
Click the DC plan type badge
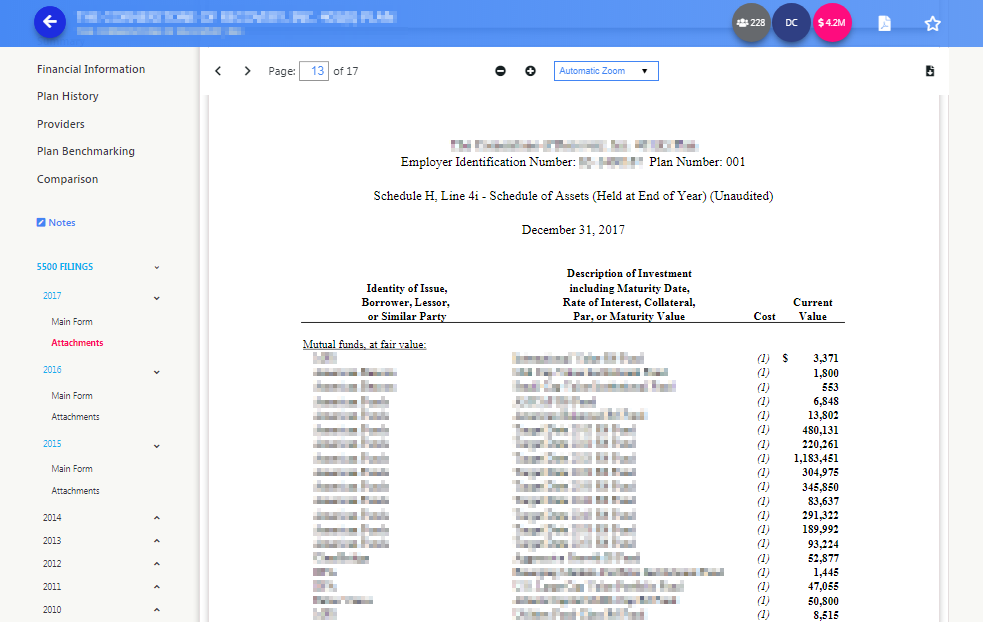(x=791, y=22)
